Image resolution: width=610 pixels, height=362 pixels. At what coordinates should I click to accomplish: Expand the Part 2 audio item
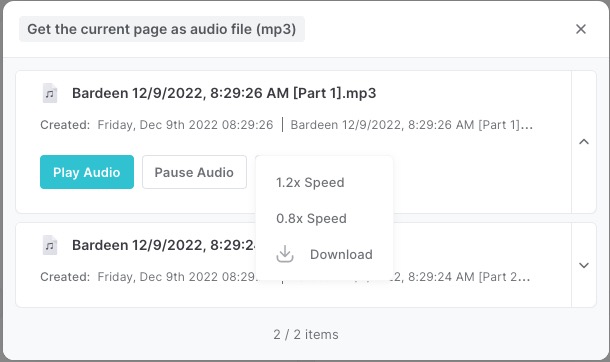pos(584,265)
